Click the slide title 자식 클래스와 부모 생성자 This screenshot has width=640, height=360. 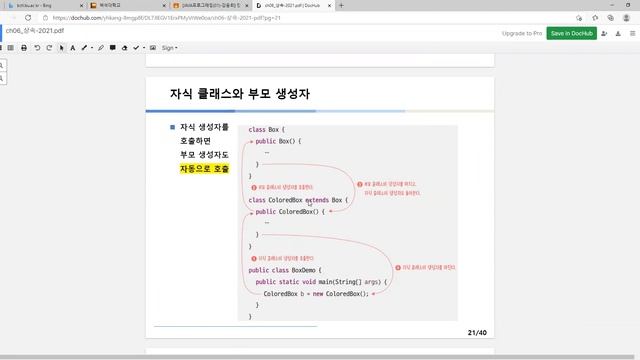coord(240,93)
